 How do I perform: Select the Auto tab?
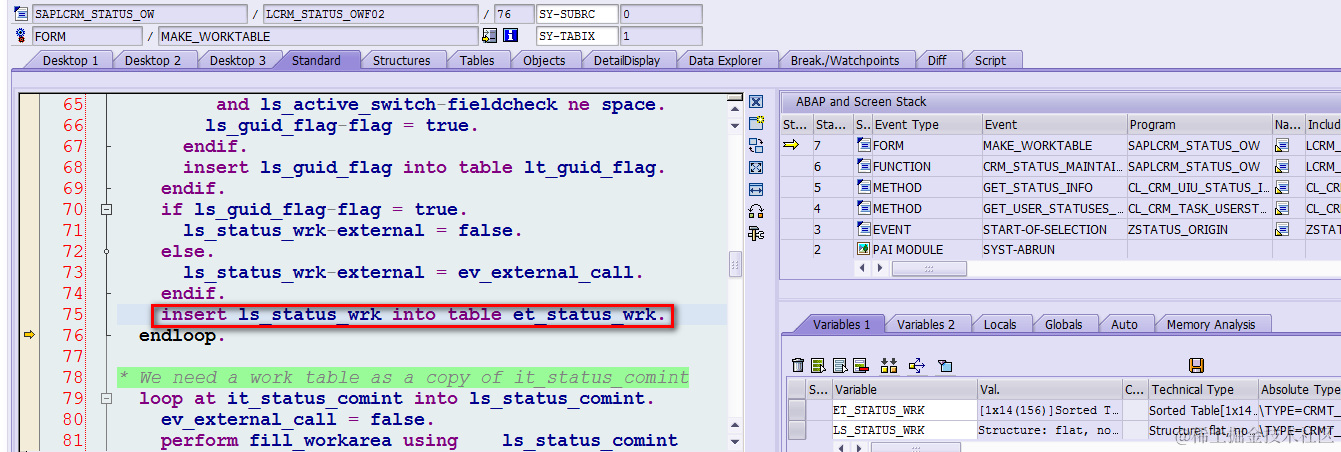[x=1124, y=325]
